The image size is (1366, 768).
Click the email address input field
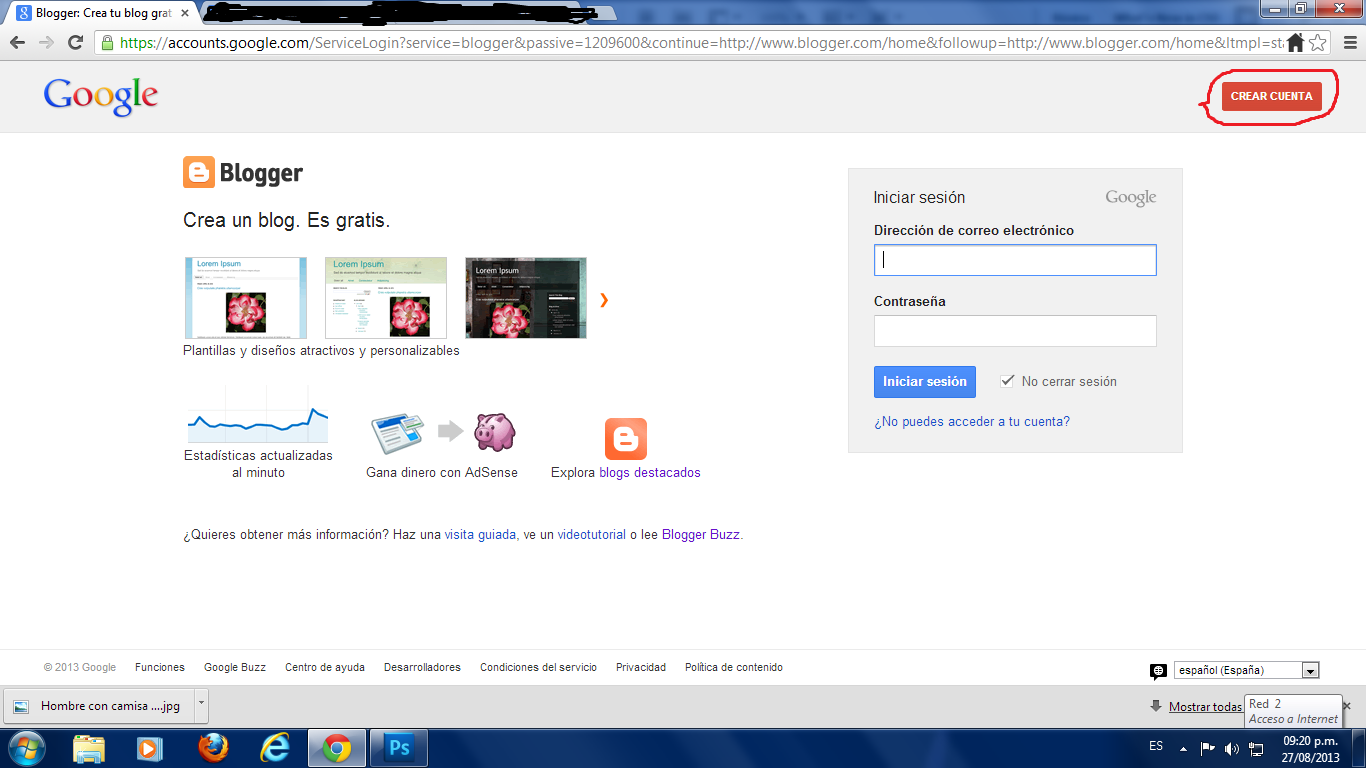1014,259
